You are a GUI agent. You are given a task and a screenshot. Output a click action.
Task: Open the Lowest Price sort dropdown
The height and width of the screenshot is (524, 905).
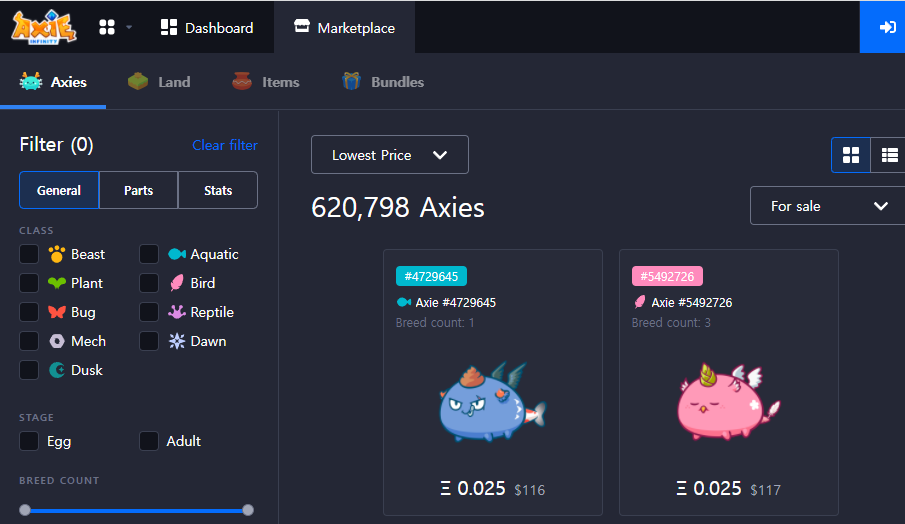[x=390, y=155]
